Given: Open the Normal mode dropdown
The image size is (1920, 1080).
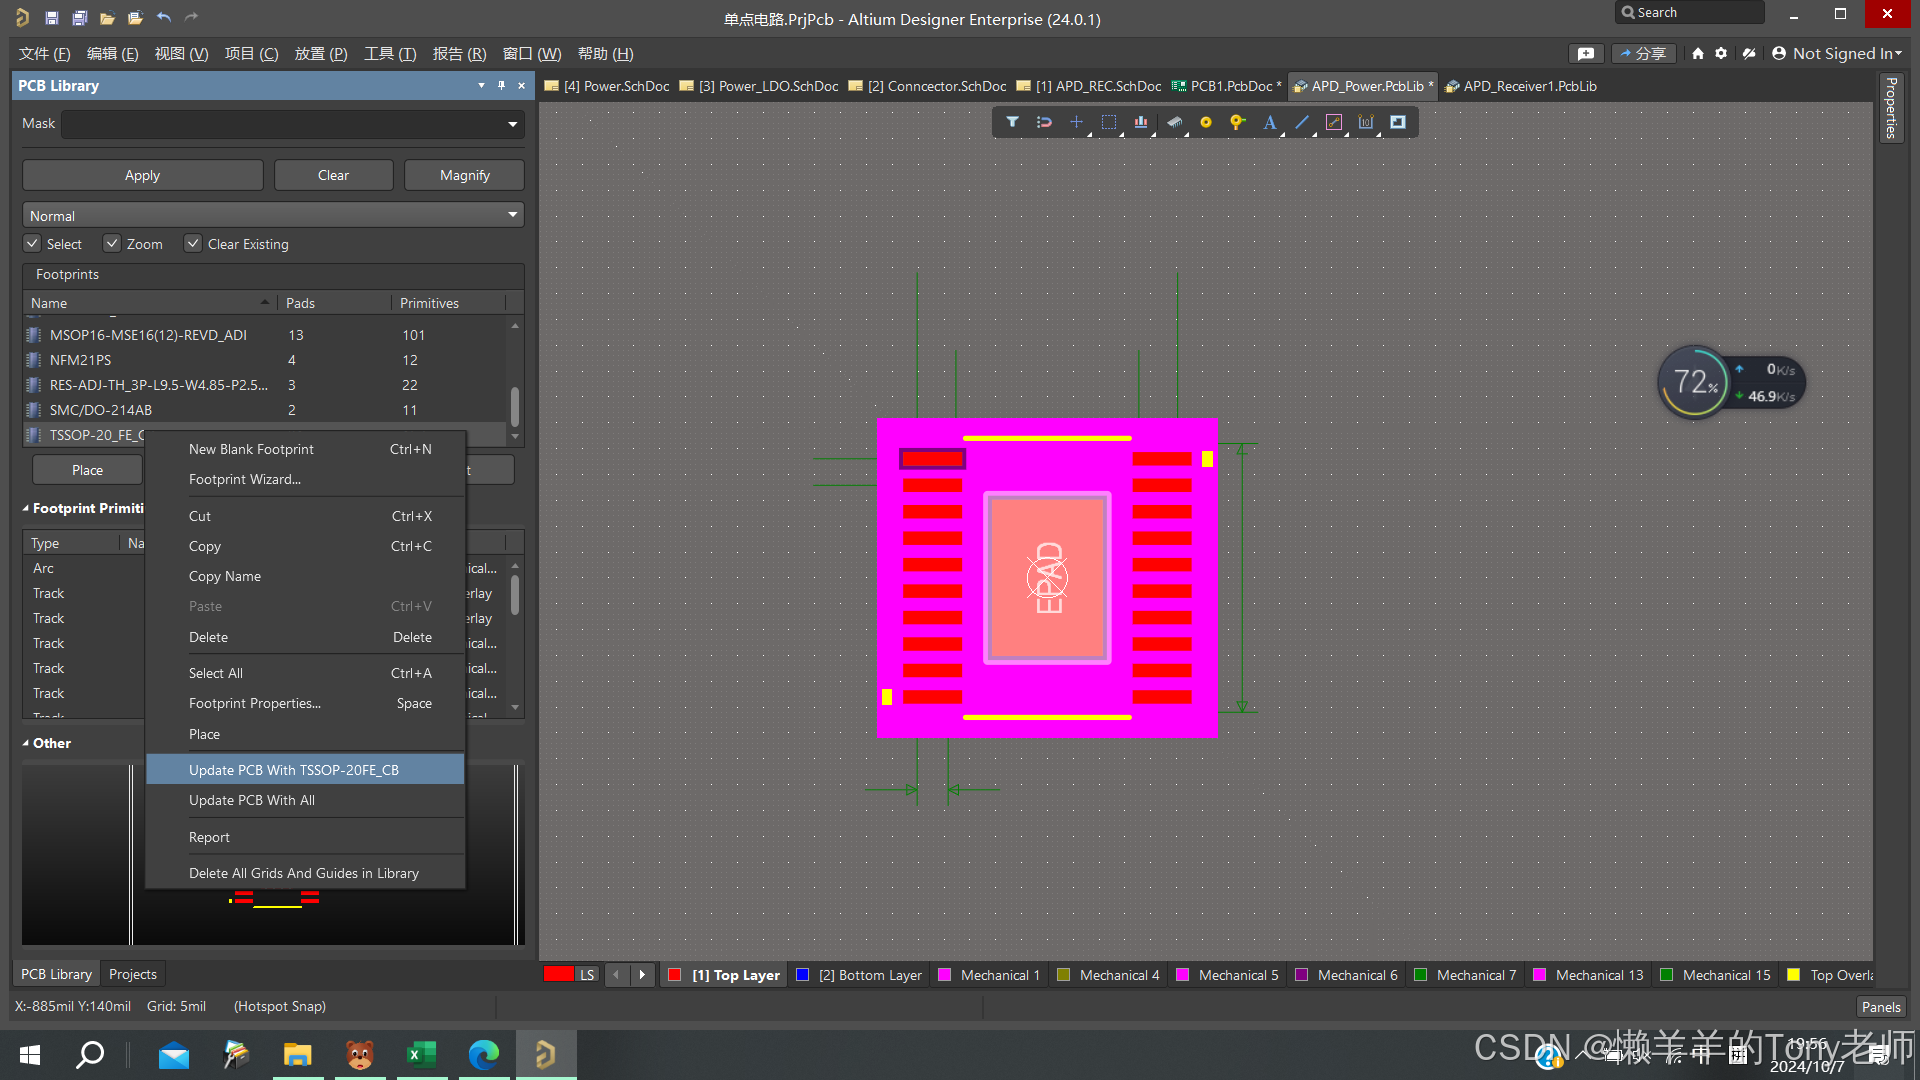Looking at the screenshot, I should click(512, 215).
